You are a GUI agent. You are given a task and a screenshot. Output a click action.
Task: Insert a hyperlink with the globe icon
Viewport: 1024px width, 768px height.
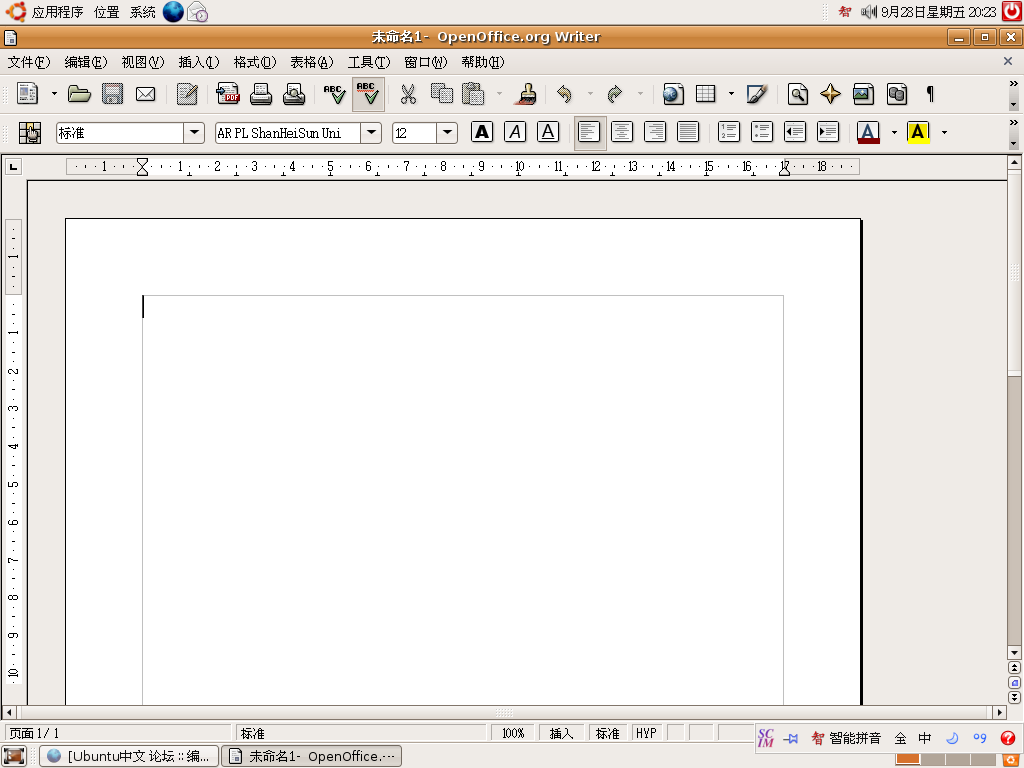[x=673, y=94]
